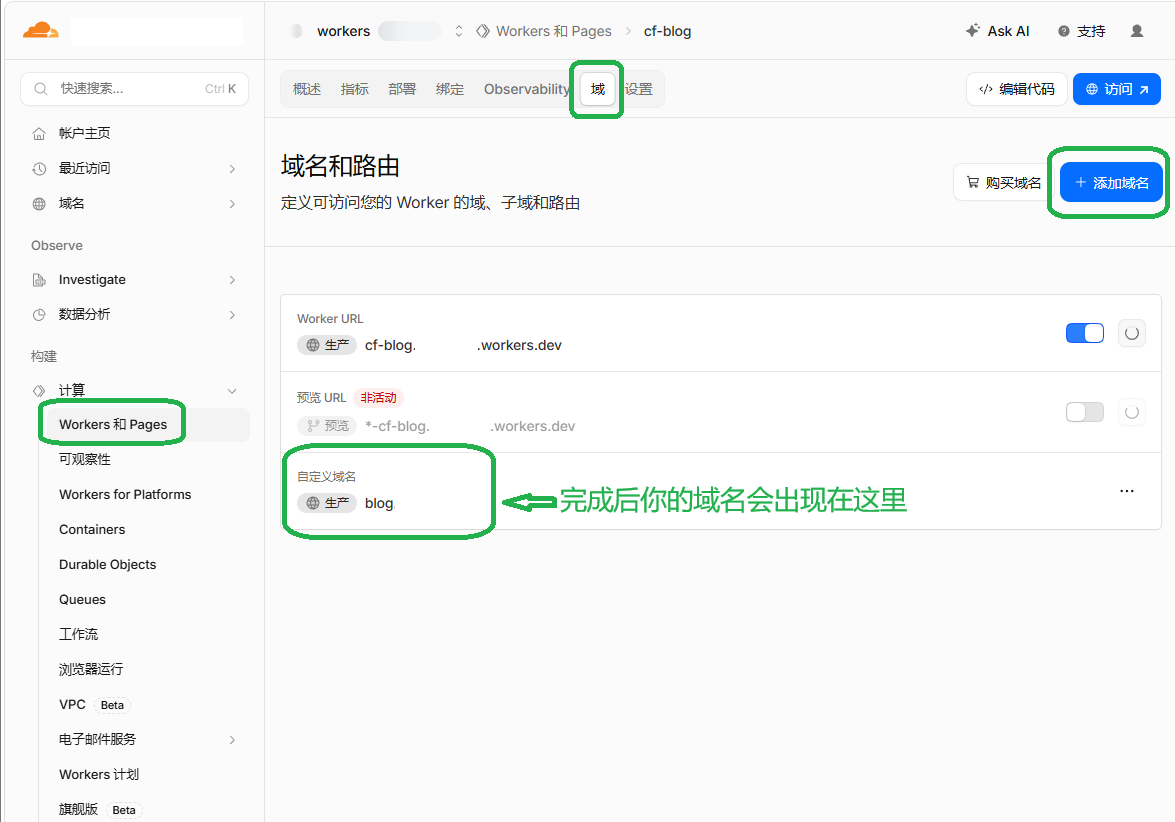Expand the 电子邮件服务 chevron
The image size is (1175, 822).
pos(232,740)
